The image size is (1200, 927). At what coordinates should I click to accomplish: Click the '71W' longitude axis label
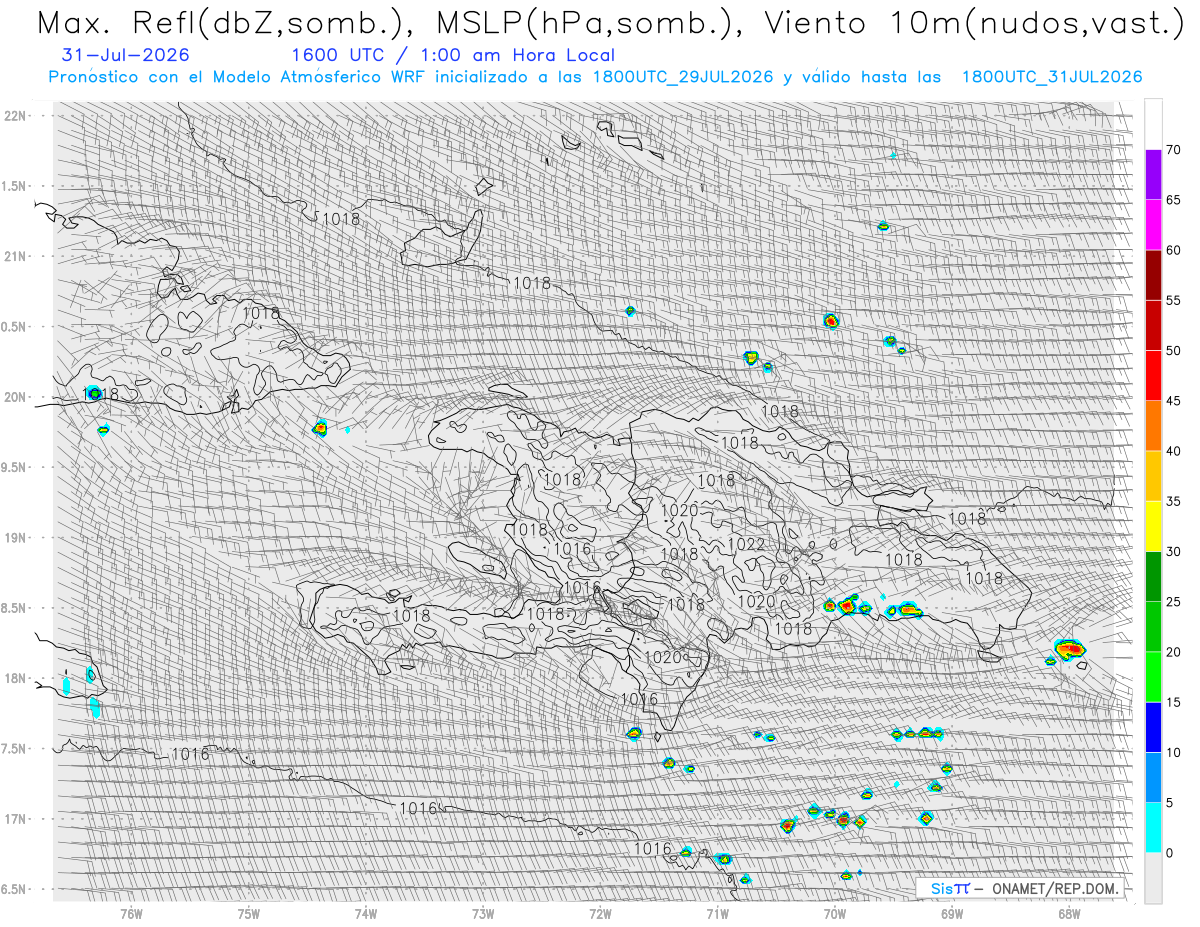click(x=717, y=913)
